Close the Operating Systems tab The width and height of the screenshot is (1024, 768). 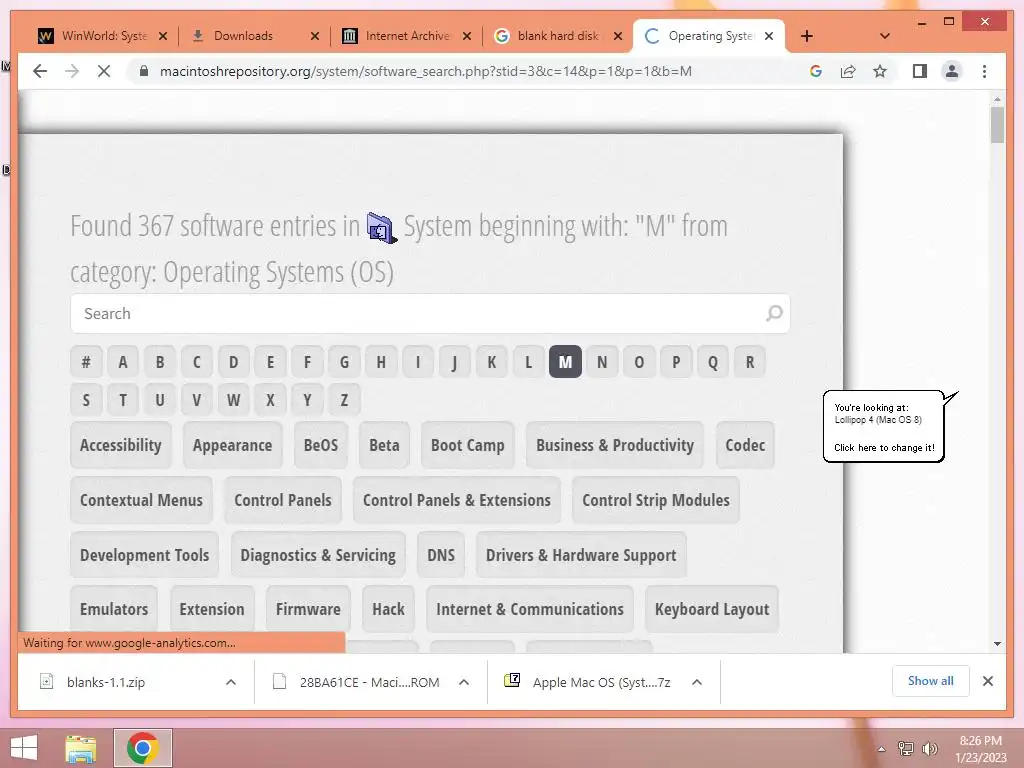[769, 36]
